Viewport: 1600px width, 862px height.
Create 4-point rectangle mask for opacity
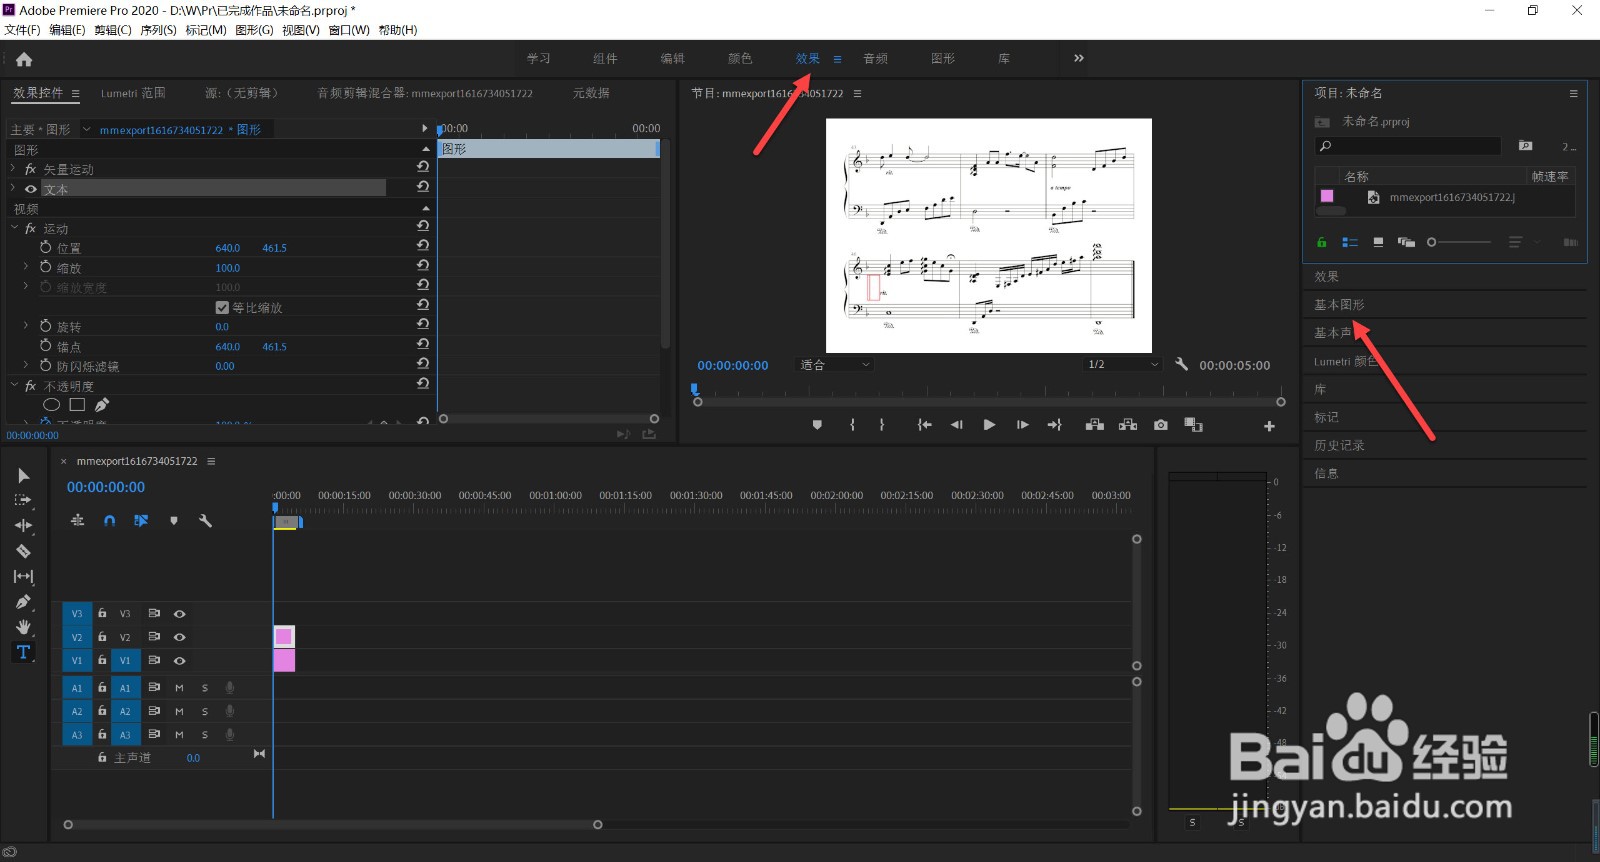[77, 405]
